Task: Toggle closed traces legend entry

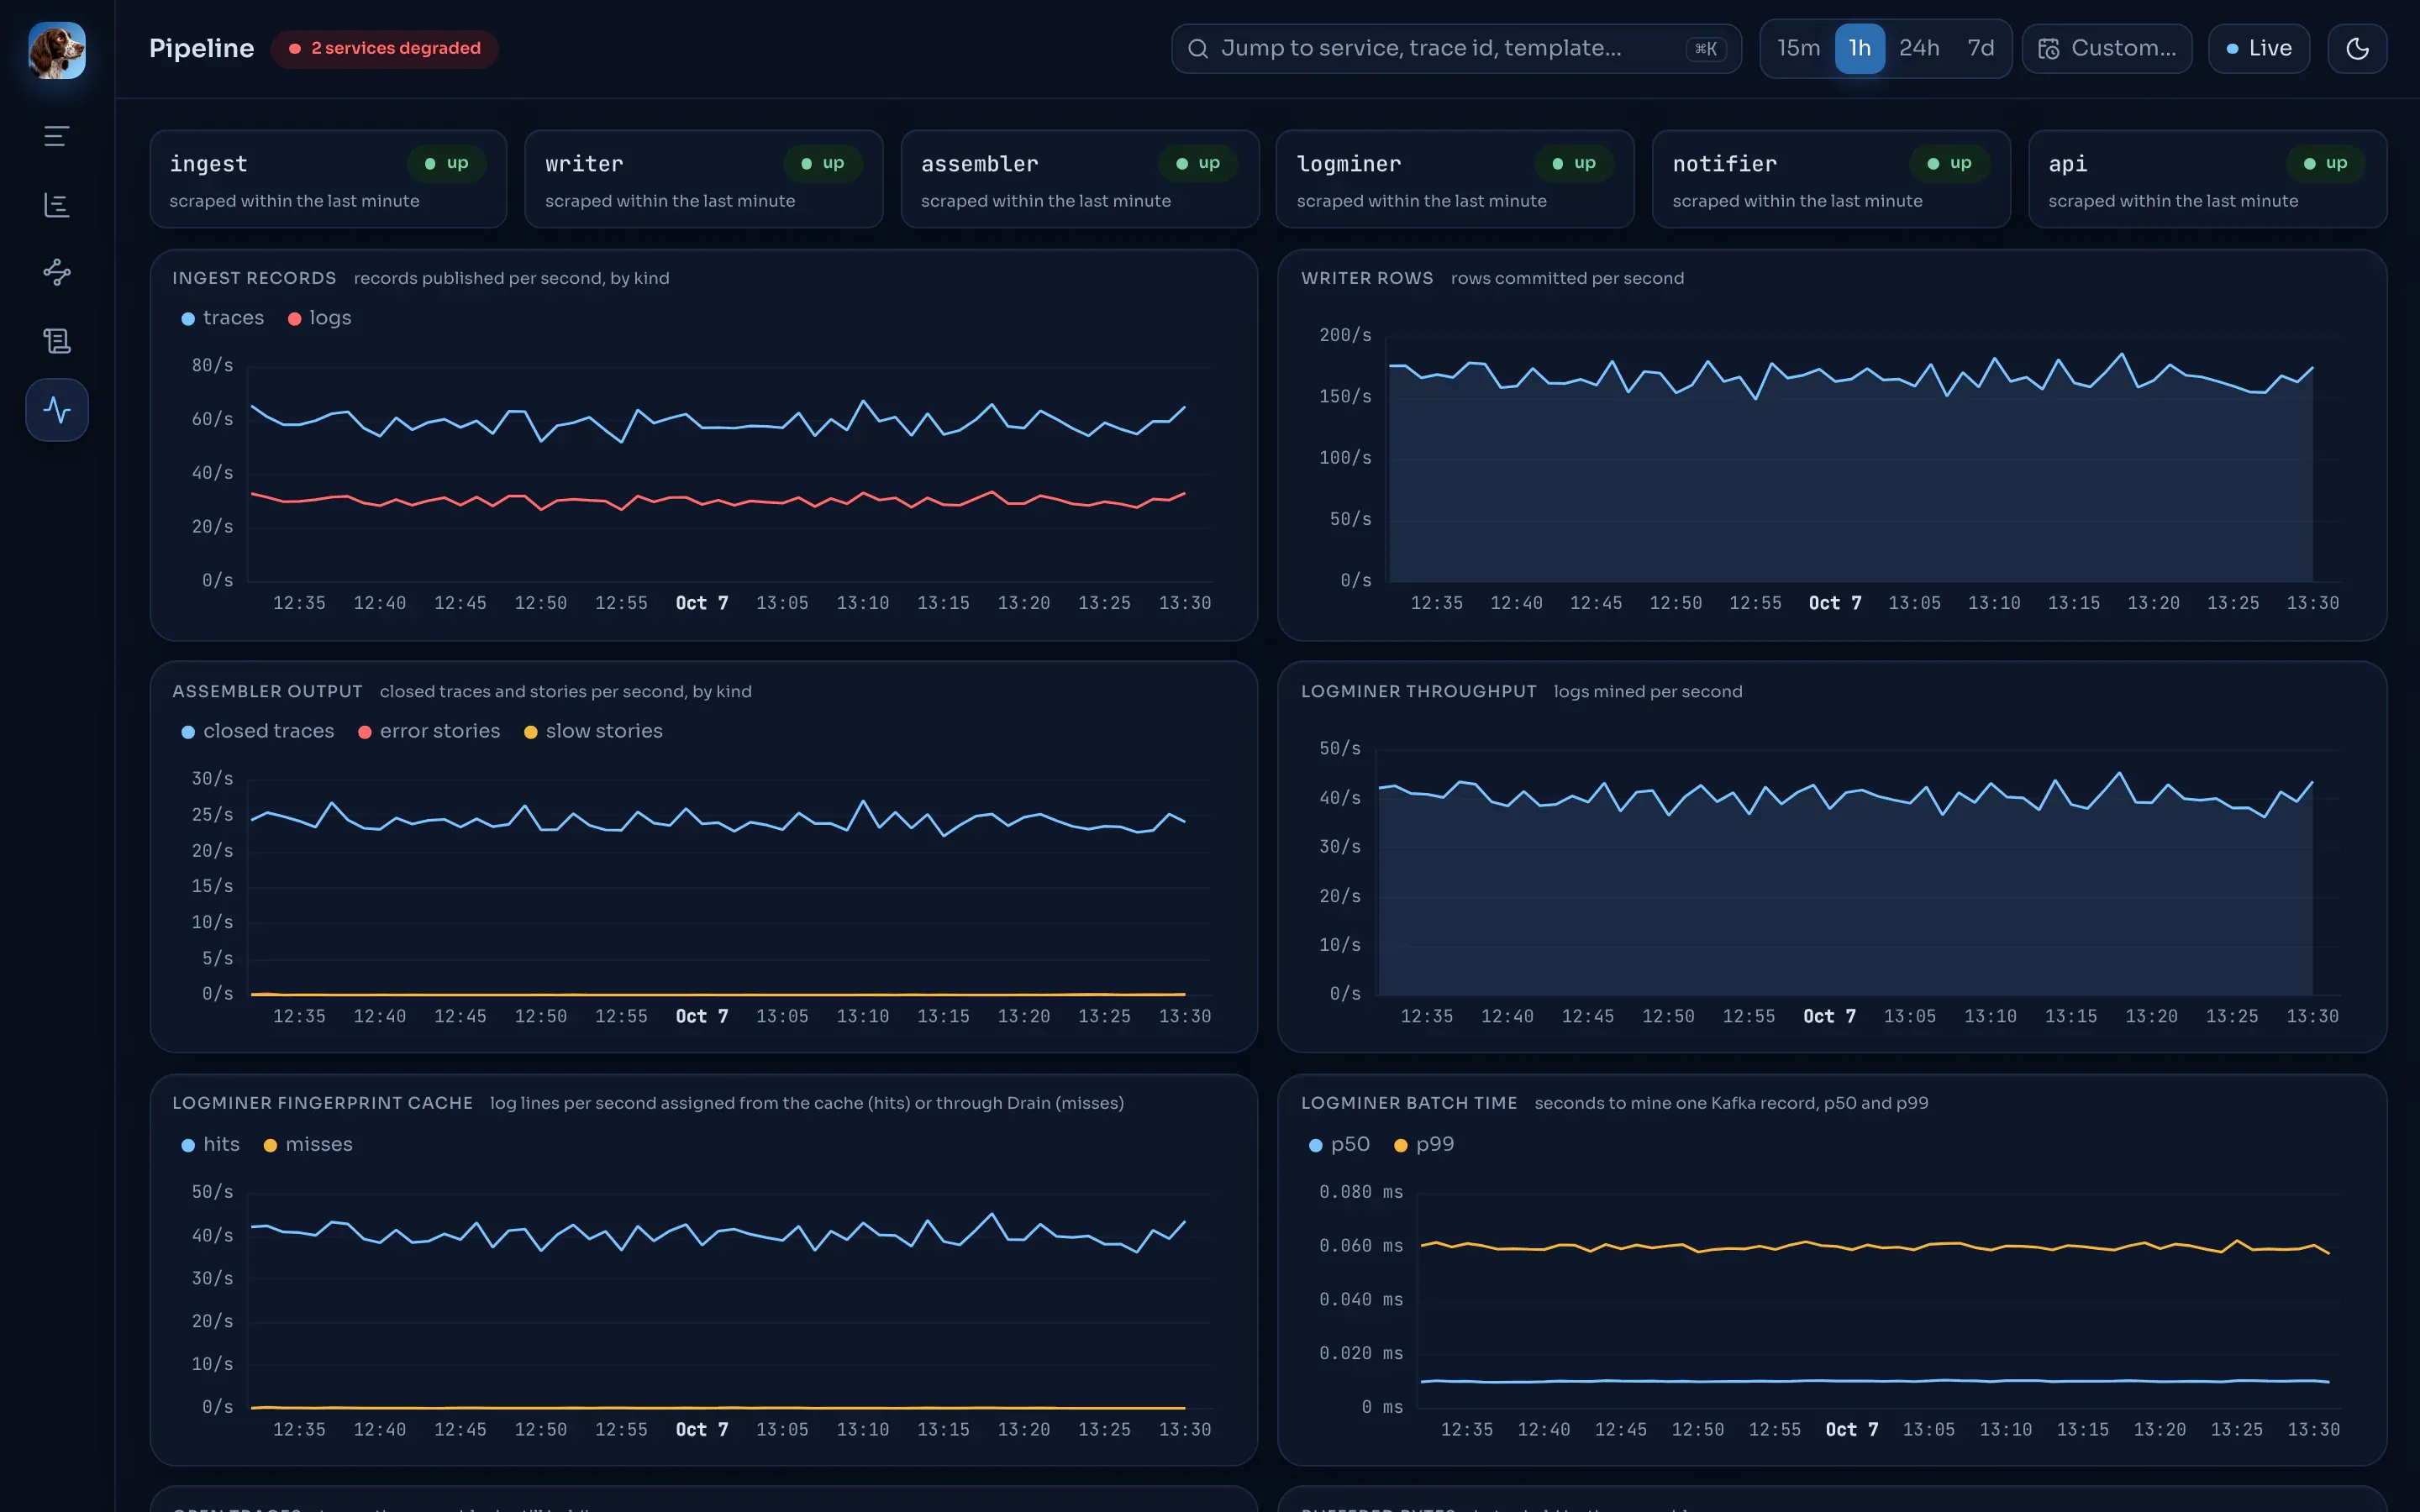Action: coord(257,731)
